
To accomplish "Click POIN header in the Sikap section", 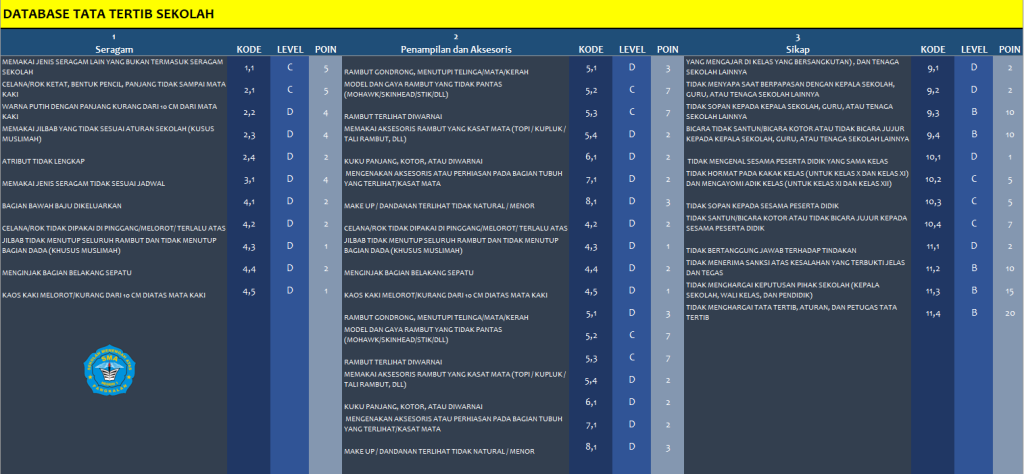I will tap(1010, 49).
